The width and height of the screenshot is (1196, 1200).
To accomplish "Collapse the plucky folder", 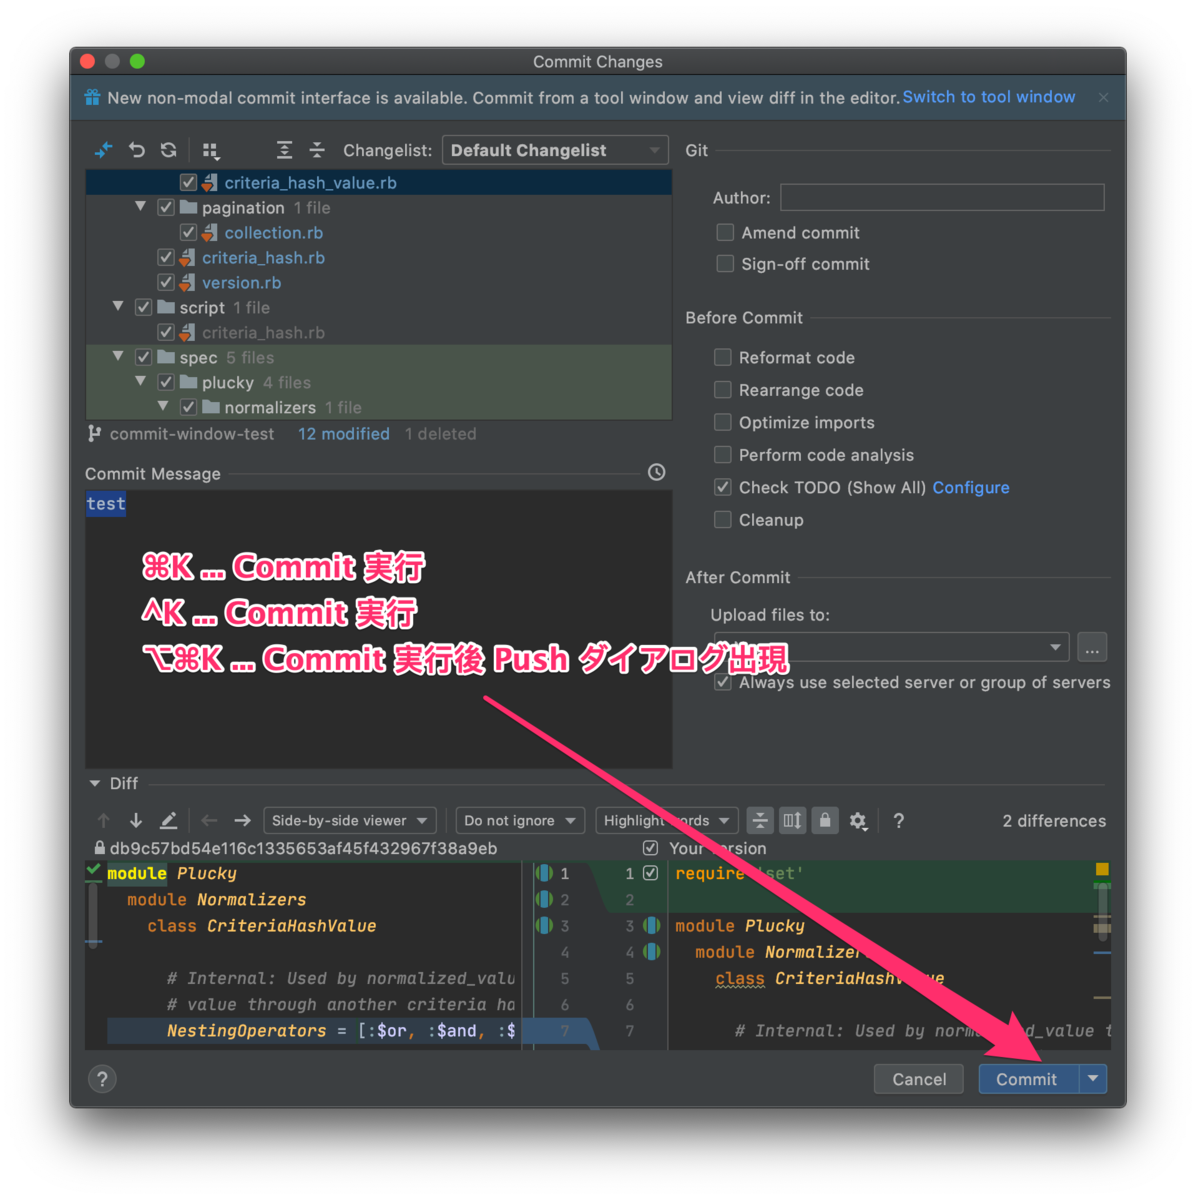I will [x=140, y=382].
